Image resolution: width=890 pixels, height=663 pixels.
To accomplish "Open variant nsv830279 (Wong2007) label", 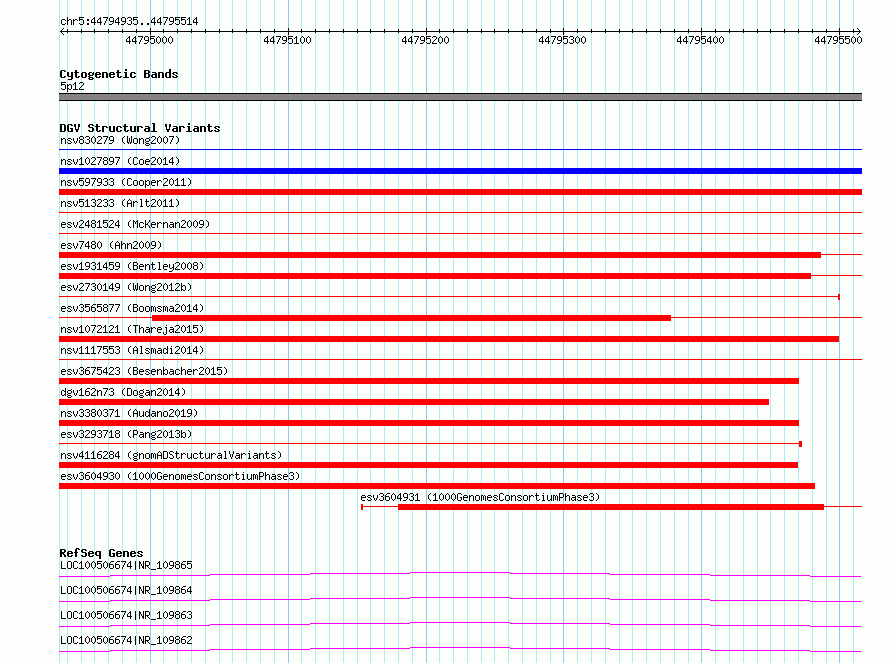I will coord(120,140).
